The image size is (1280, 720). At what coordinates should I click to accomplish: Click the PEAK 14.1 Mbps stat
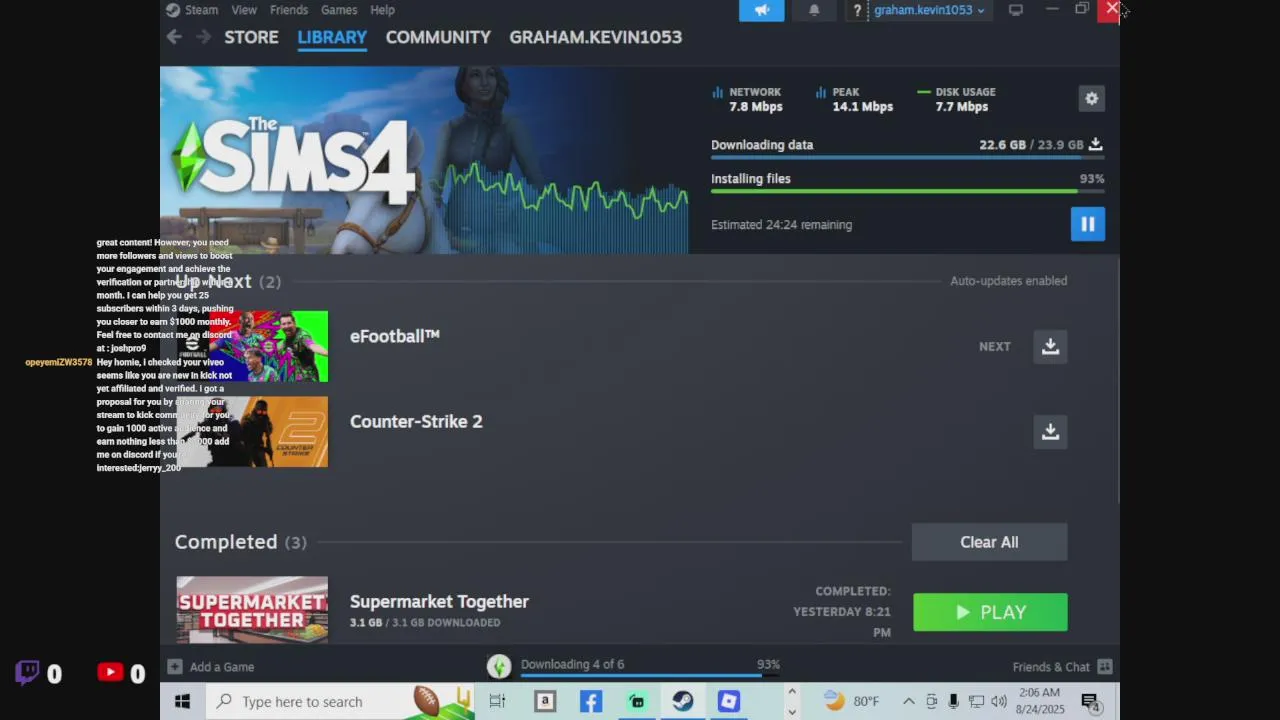855,99
